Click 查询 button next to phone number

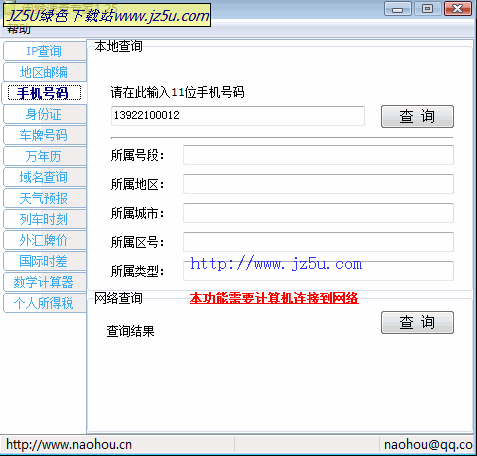point(417,116)
